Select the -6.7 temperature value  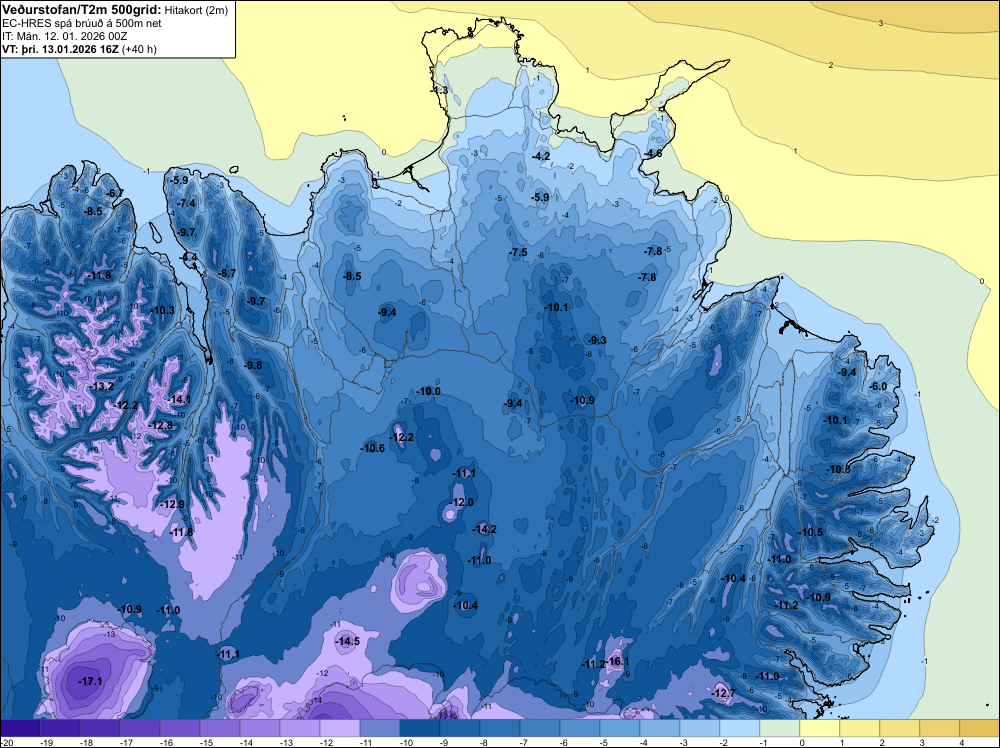[x=115, y=193]
